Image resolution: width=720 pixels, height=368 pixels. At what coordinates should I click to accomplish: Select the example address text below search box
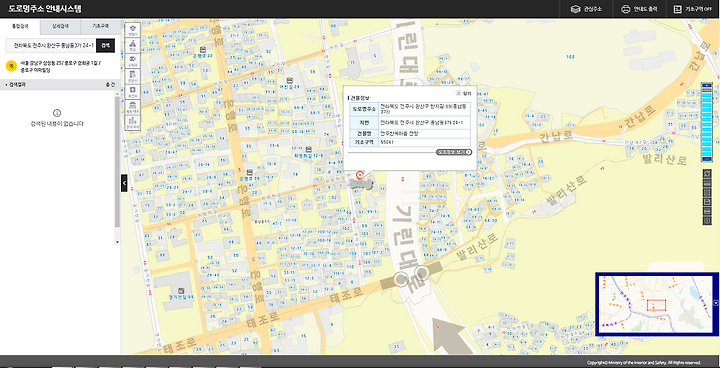[61, 67]
